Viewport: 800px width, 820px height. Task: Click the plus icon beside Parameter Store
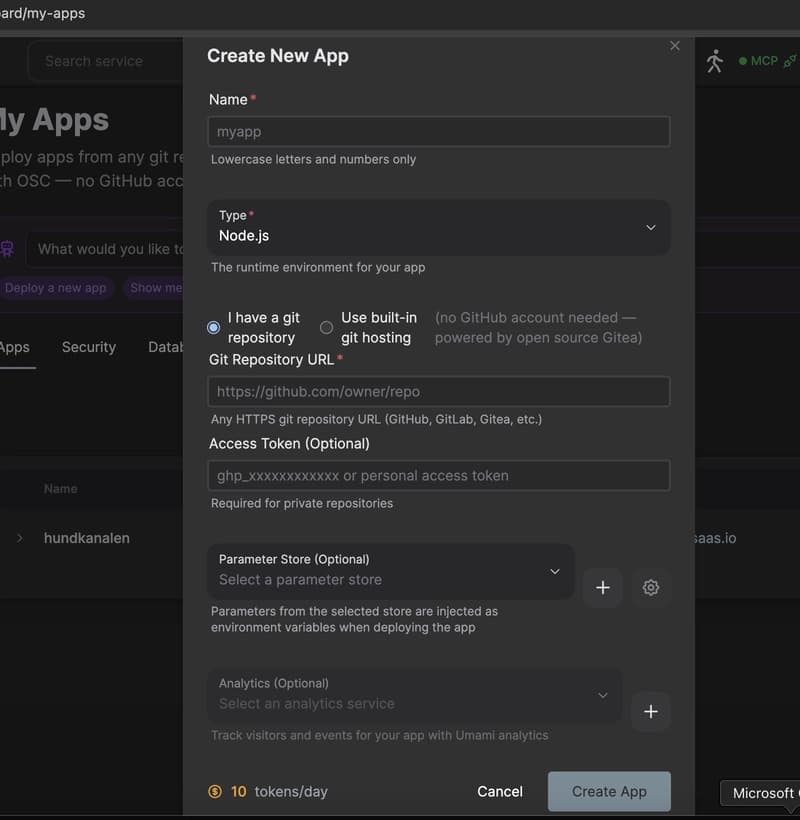point(603,588)
